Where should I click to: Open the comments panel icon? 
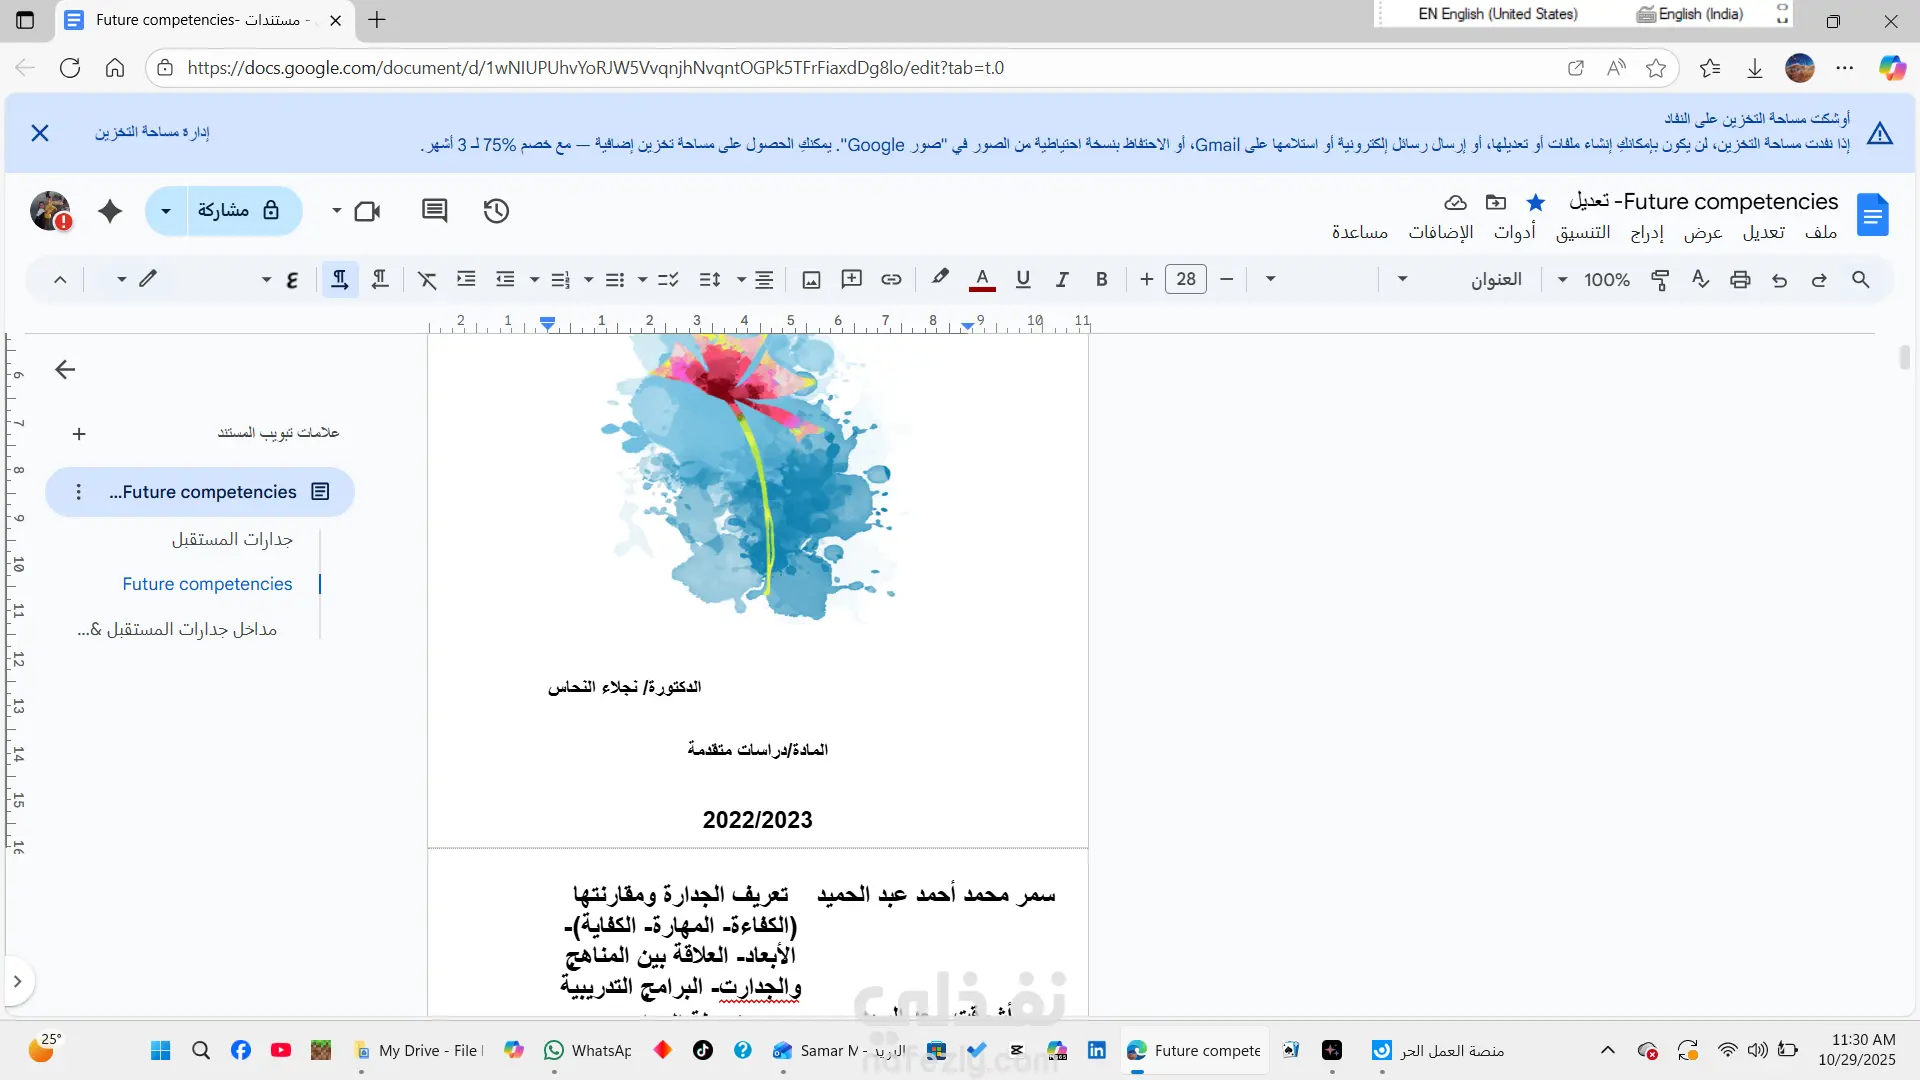tap(434, 211)
